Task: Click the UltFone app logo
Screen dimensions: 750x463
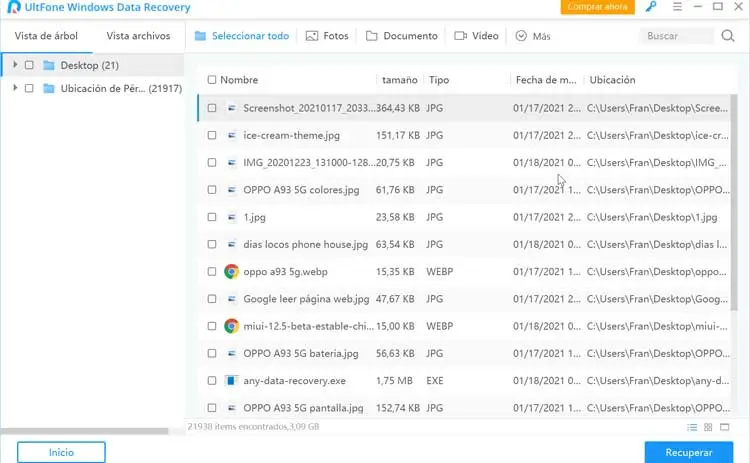Action: coord(14,7)
